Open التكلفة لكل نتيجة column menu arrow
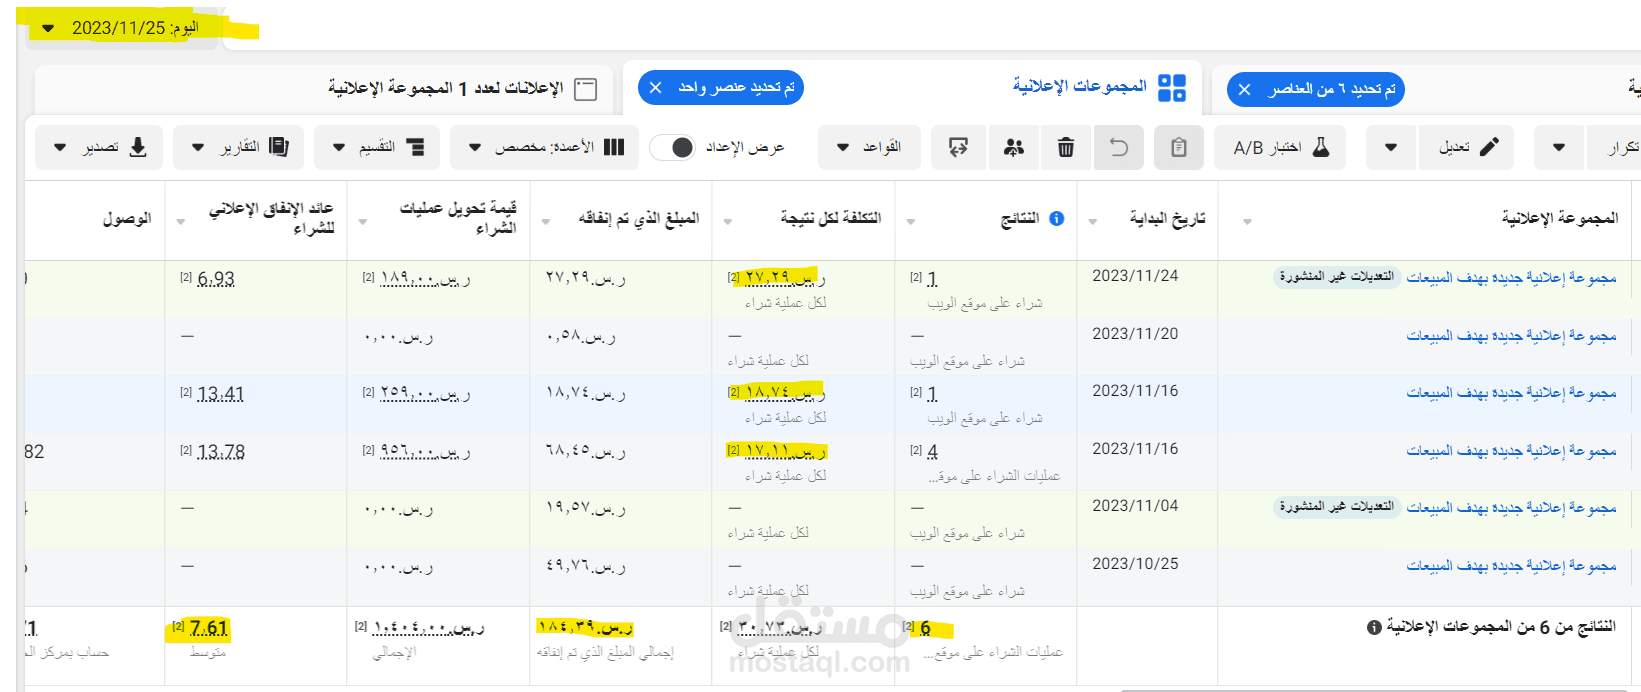 728,221
